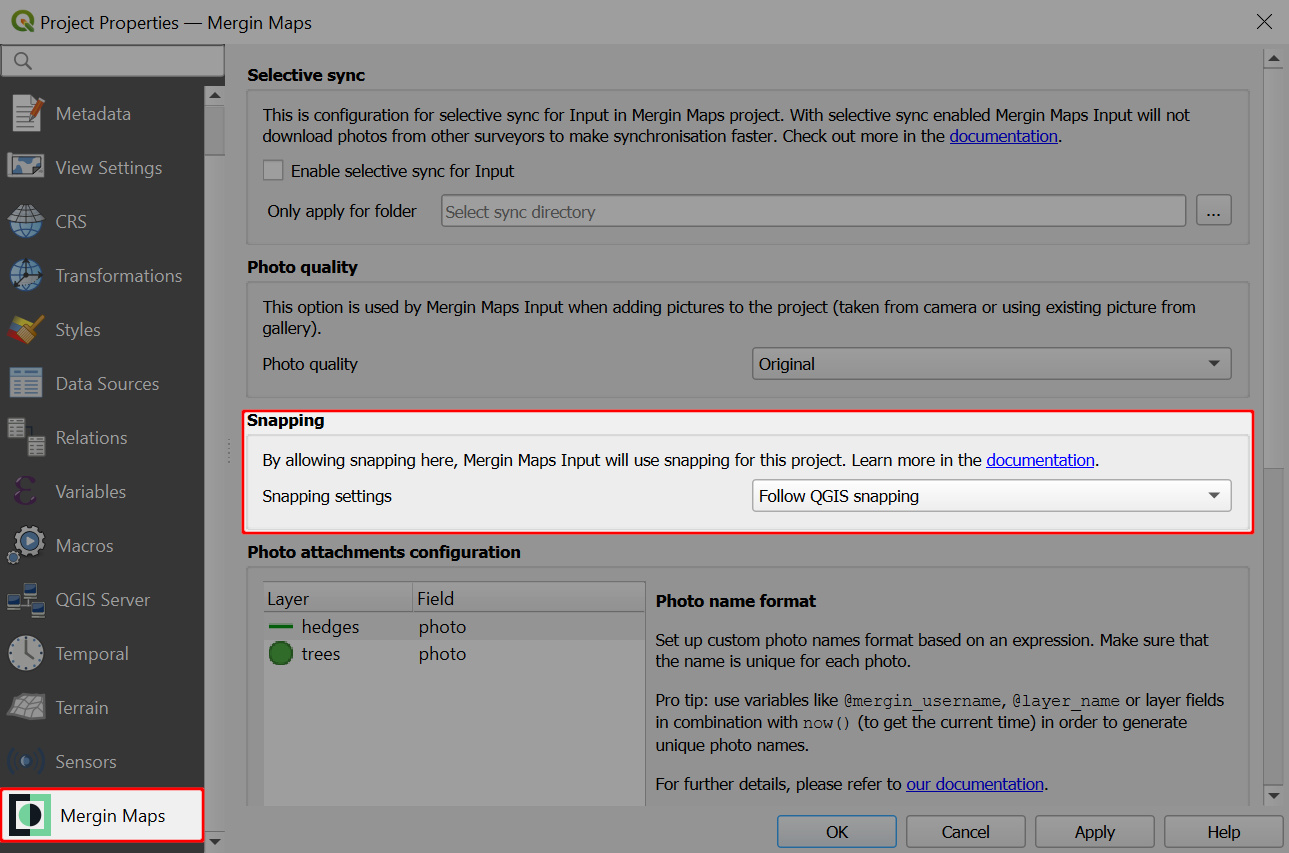Open selective sync documentation link
Viewport: 1289px width, 853px height.
tap(1003, 136)
